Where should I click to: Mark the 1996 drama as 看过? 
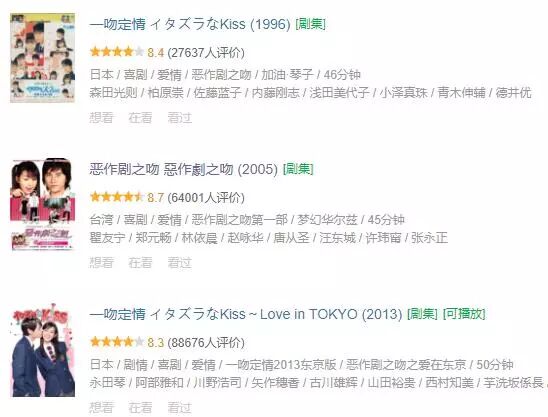(180, 117)
